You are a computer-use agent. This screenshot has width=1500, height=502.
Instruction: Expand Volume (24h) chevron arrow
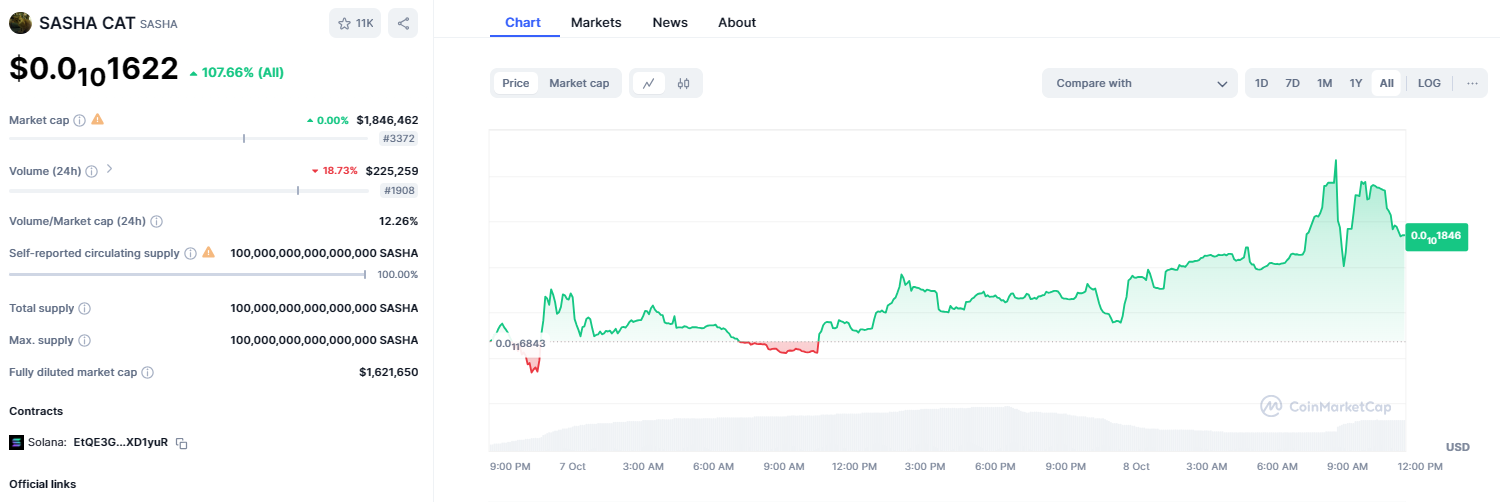click(x=109, y=169)
